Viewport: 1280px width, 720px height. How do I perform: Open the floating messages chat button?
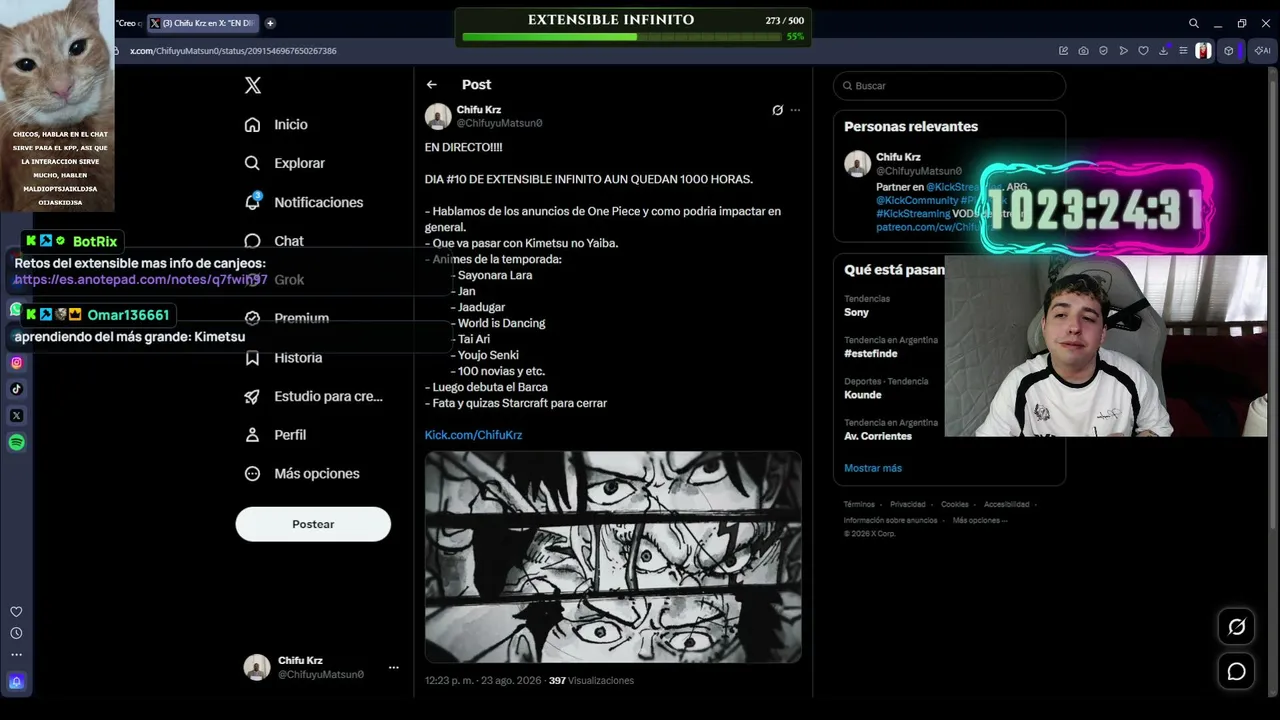click(x=1237, y=672)
